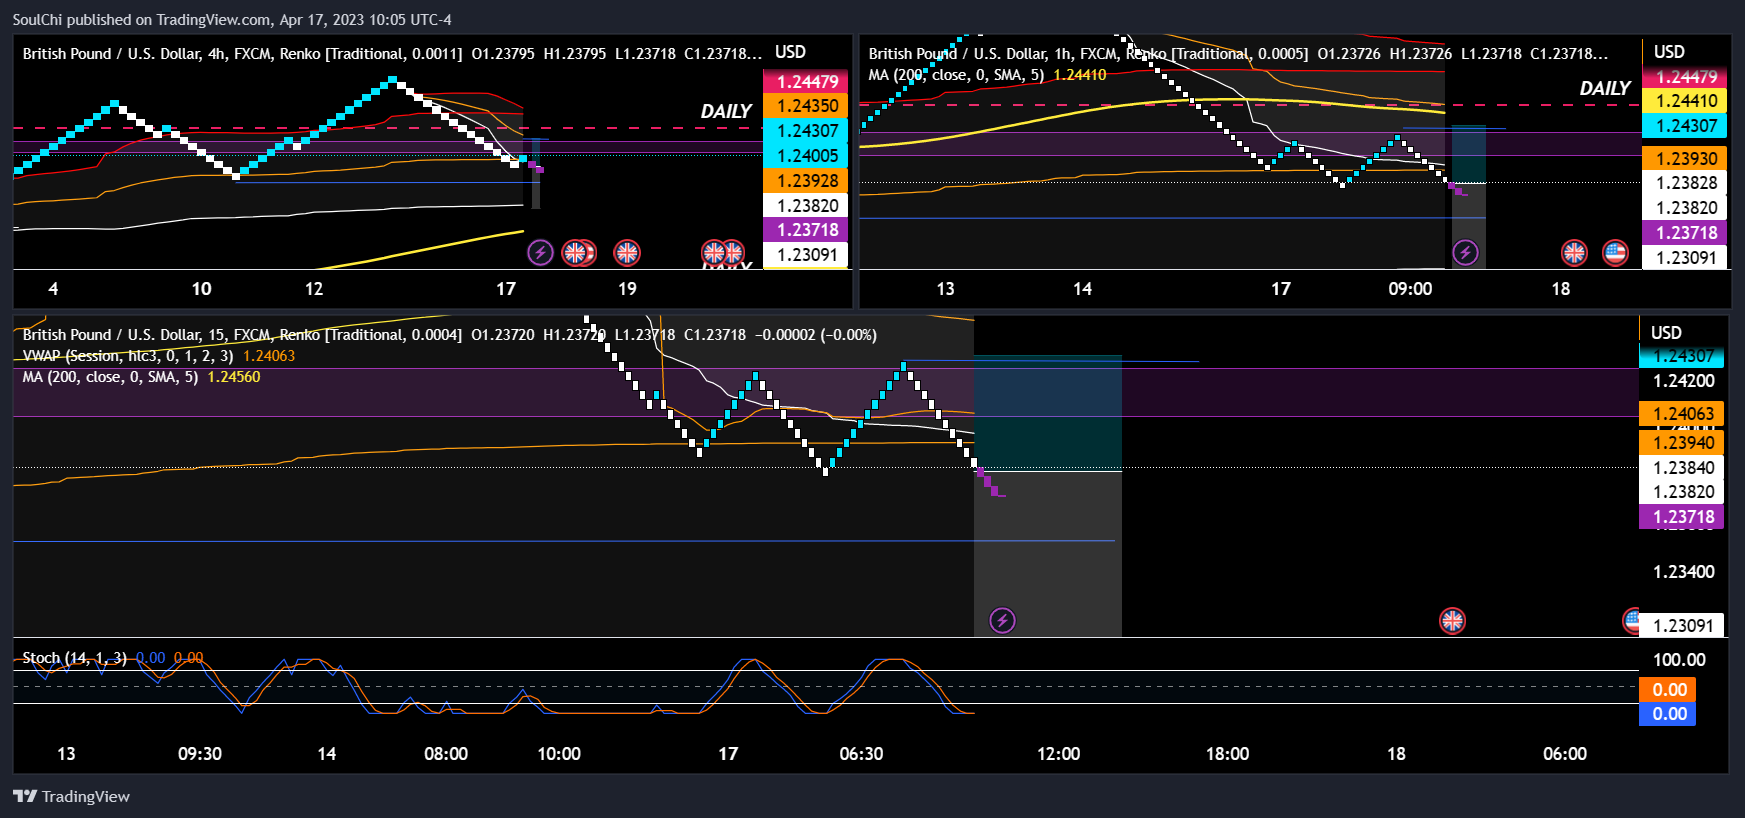Select the purple 1.23718 label in 15-minute chart

(1683, 517)
